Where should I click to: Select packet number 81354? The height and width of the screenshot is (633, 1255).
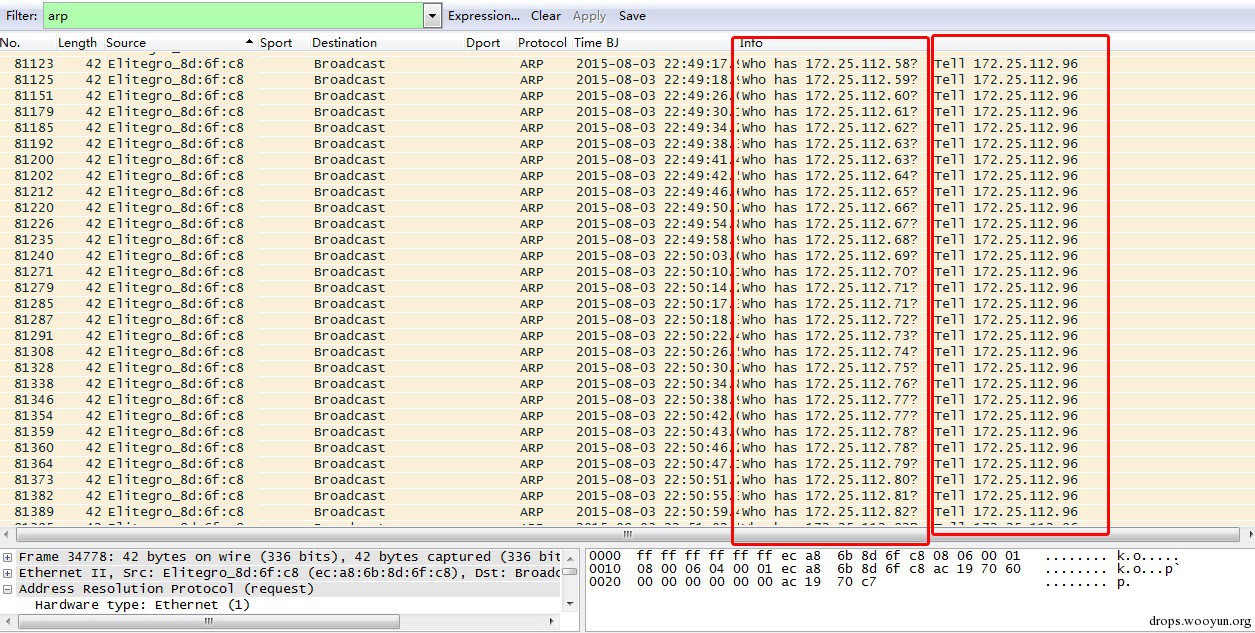coord(34,416)
